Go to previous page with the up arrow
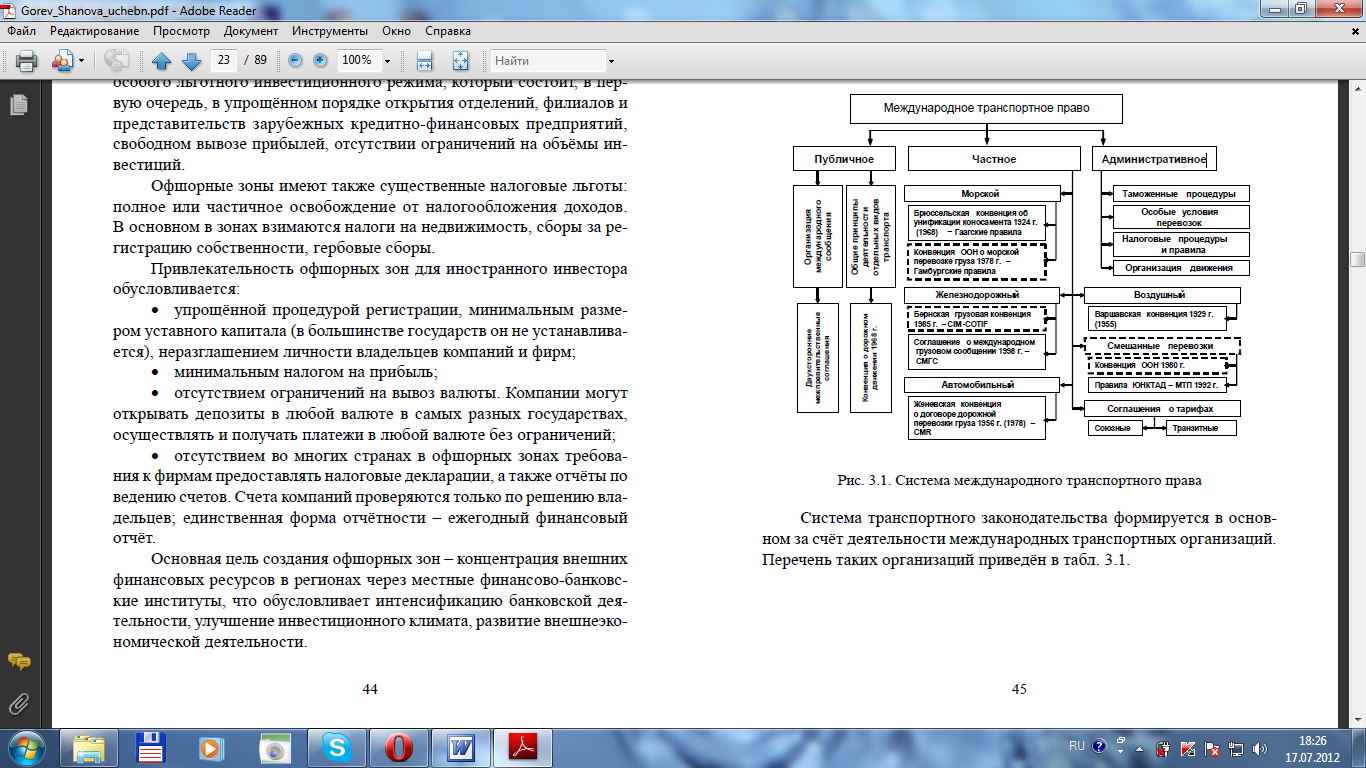Image resolution: width=1366 pixels, height=768 pixels. (x=162, y=60)
